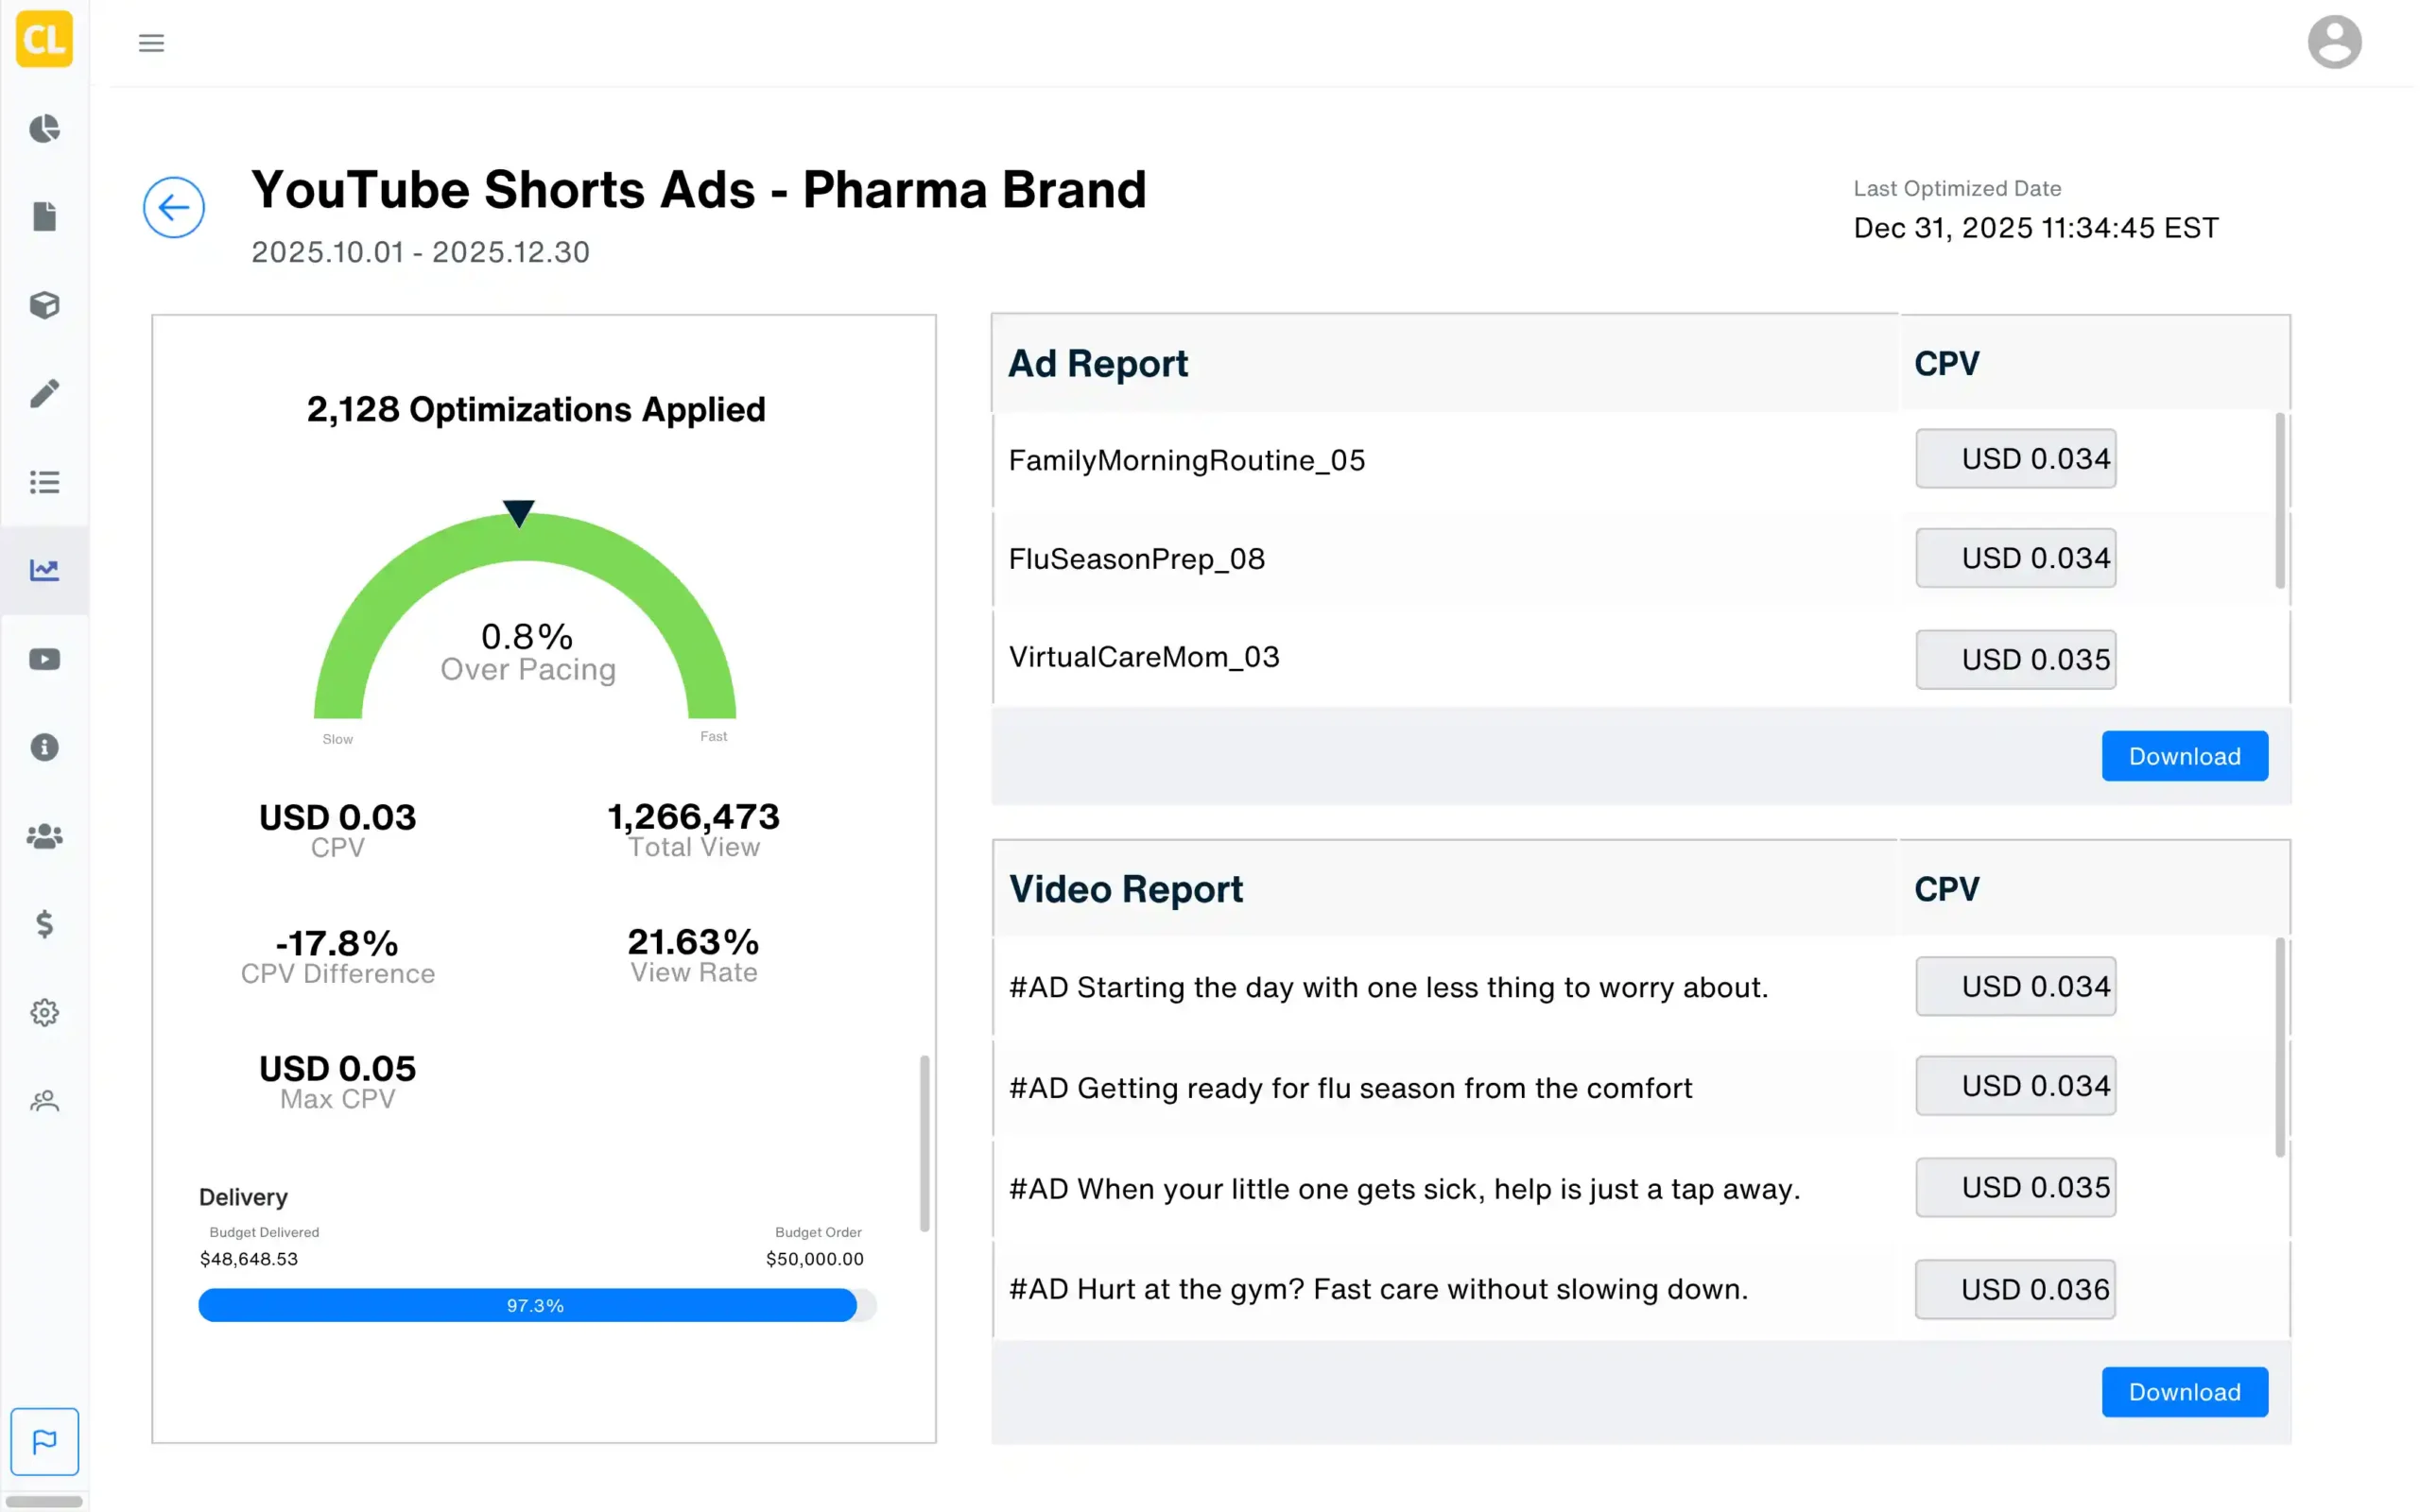2420x1512 pixels.
Task: Click the CL logo icon
Action: point(44,39)
